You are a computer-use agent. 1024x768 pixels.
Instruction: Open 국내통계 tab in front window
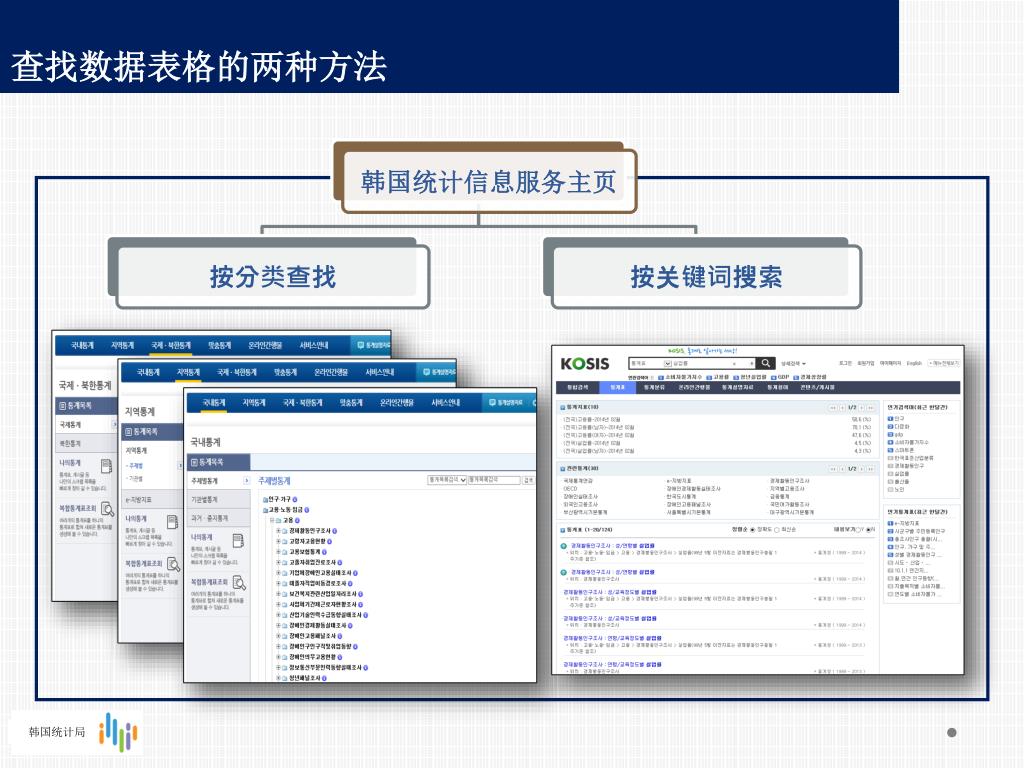tap(214, 403)
